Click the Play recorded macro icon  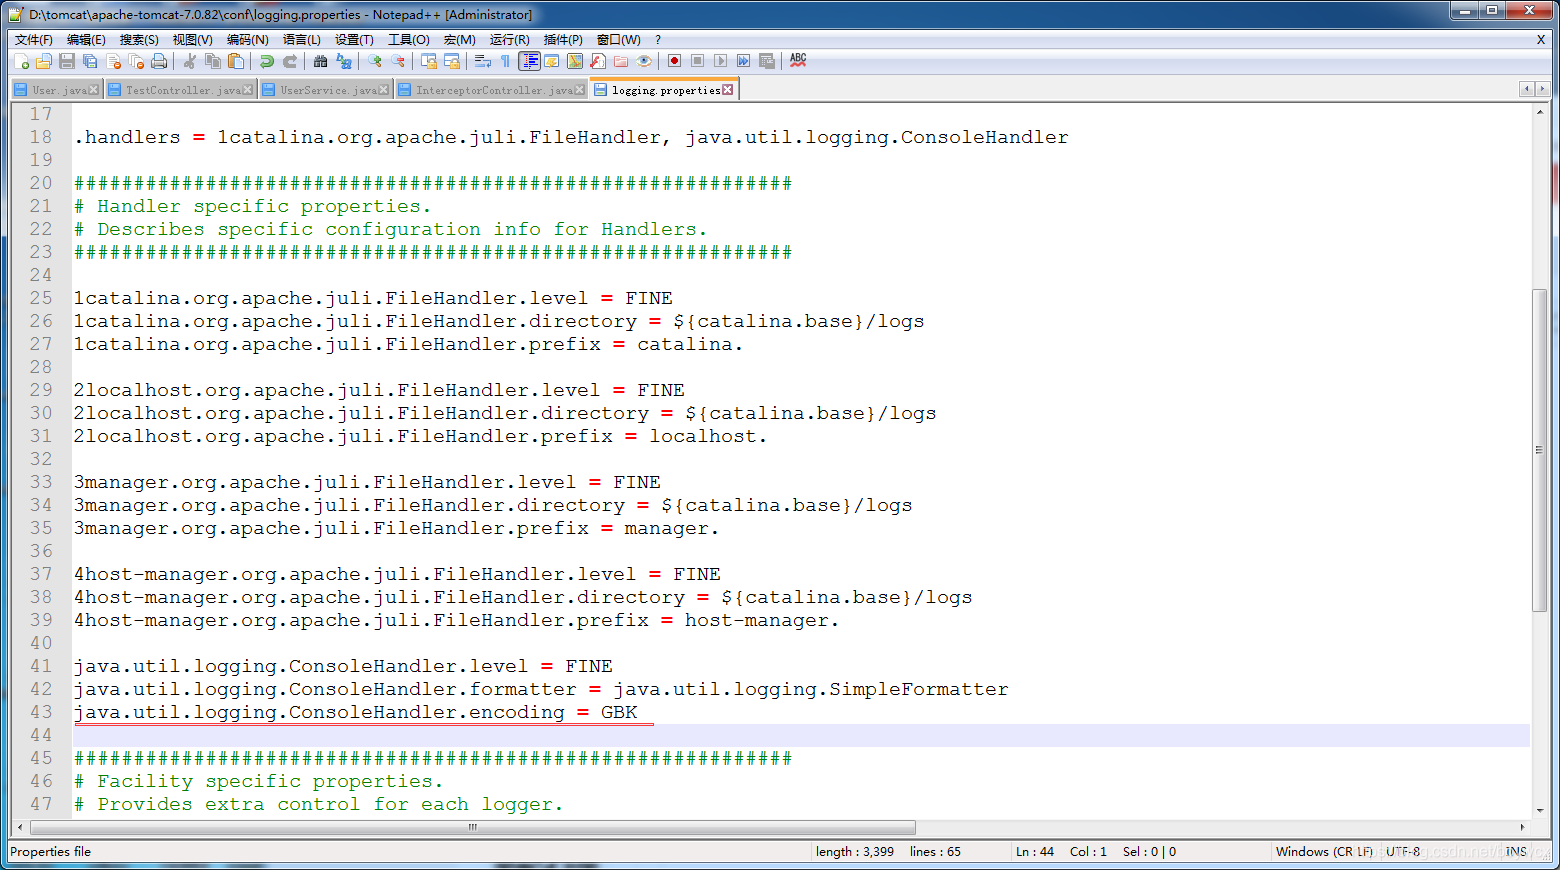click(x=721, y=61)
